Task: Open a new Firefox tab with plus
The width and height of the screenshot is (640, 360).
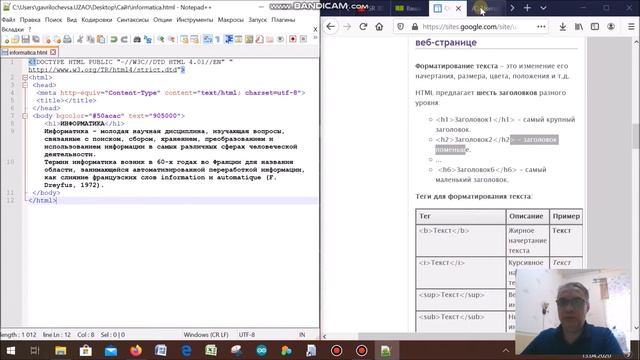Action: tap(527, 8)
